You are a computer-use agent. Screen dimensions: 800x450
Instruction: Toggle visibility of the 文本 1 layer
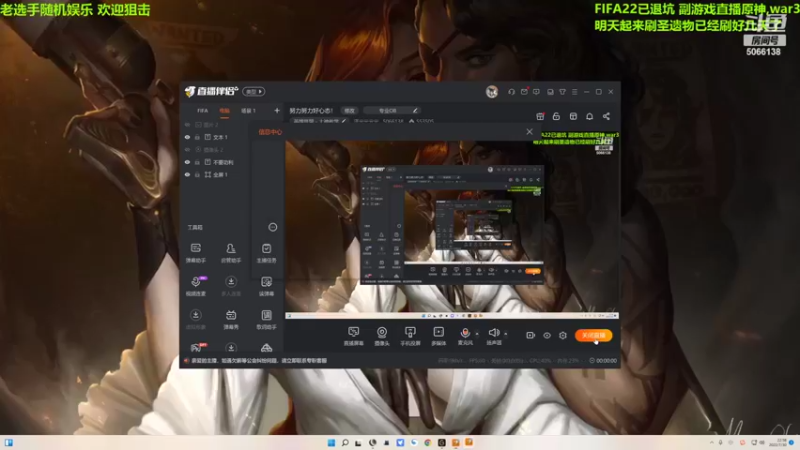point(187,137)
